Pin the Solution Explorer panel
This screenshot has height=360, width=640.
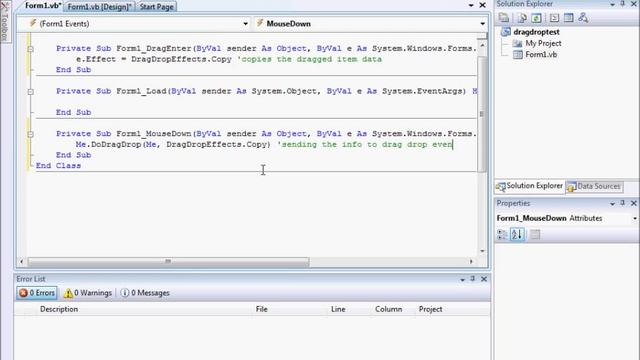click(x=622, y=4)
